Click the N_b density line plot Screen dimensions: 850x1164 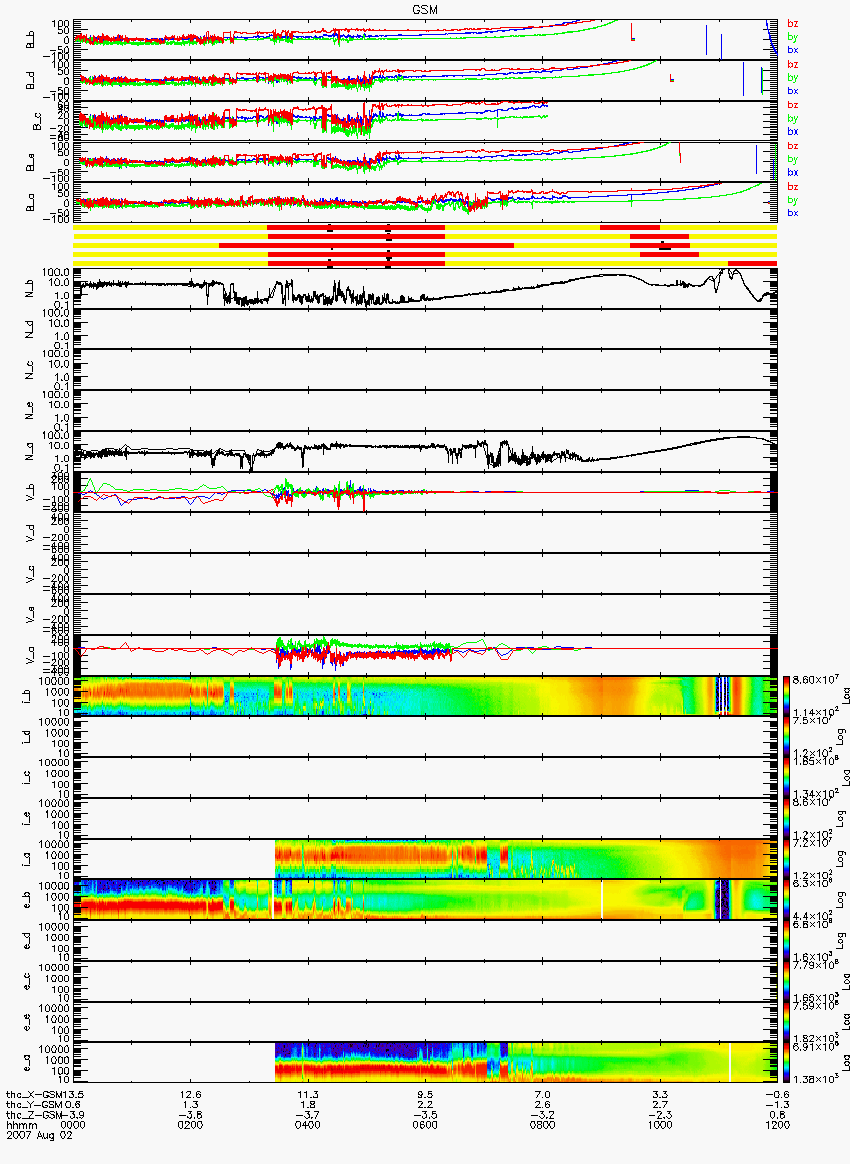click(425, 288)
